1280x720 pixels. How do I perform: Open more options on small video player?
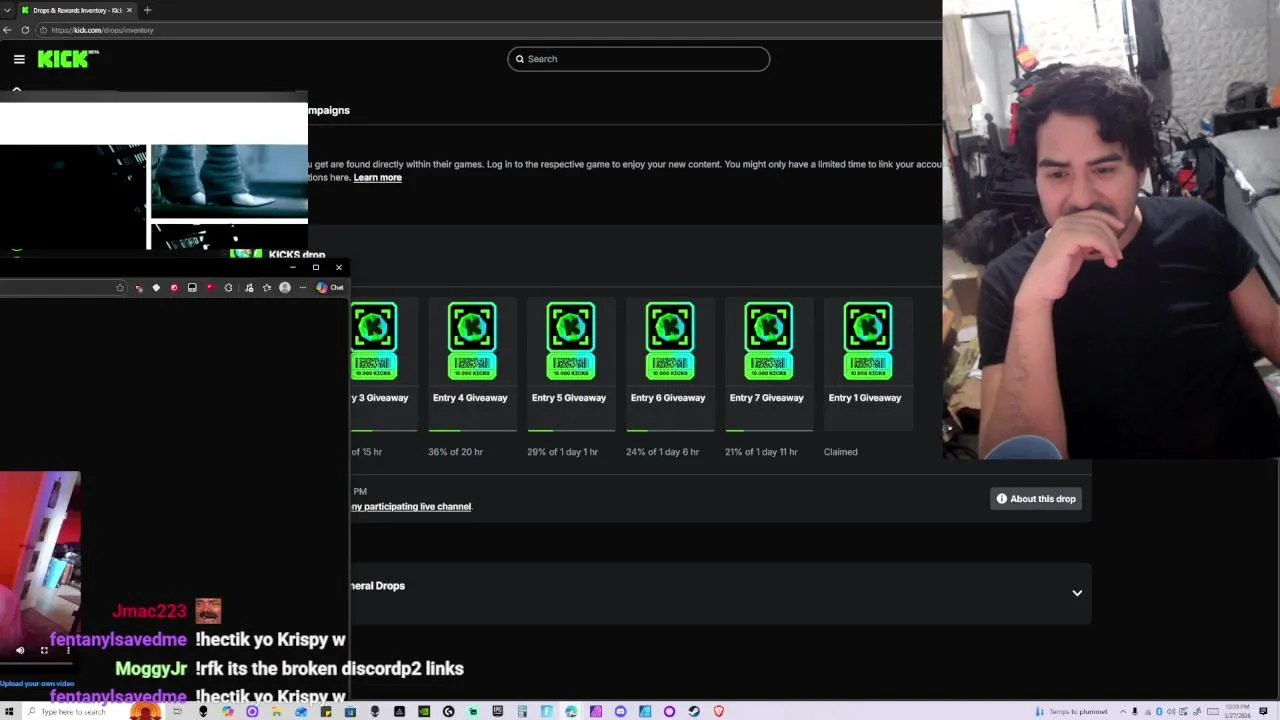click(x=68, y=650)
